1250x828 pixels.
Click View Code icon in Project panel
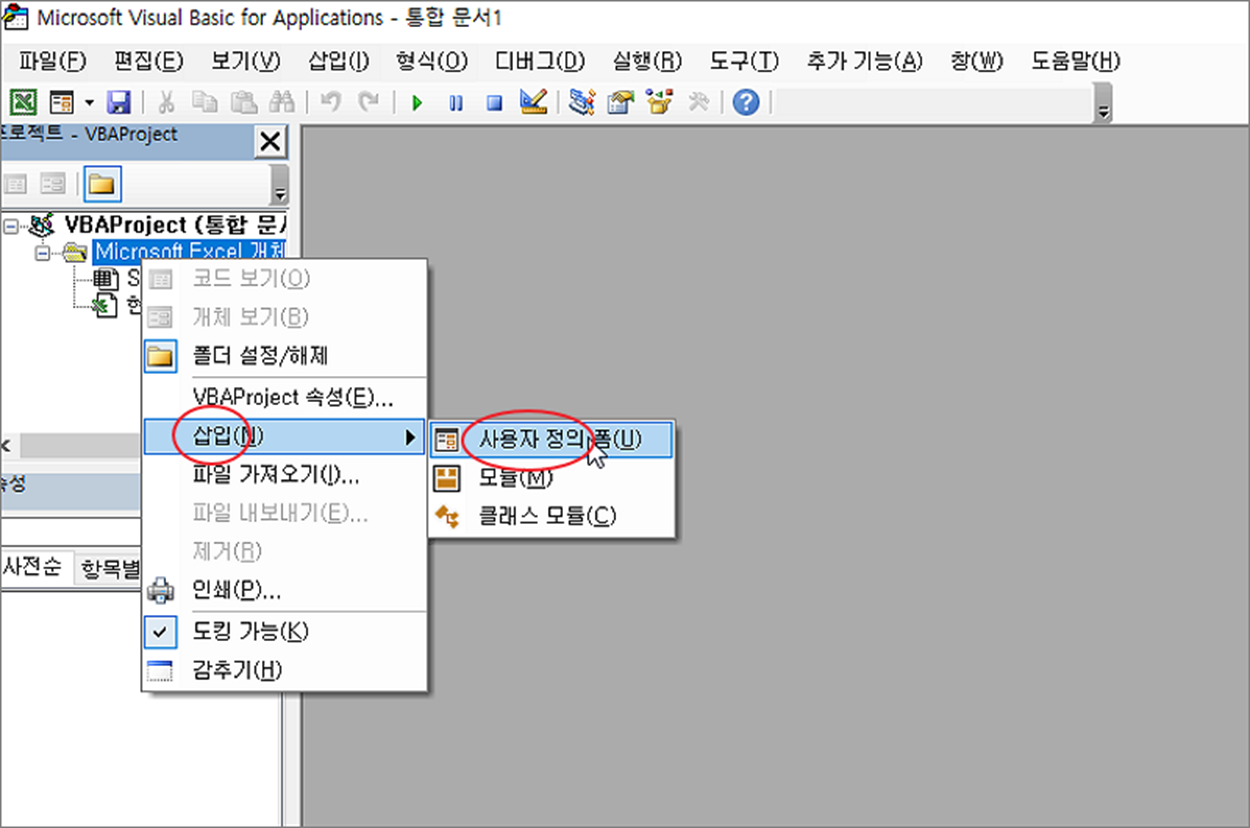pyautogui.click(x=16, y=184)
